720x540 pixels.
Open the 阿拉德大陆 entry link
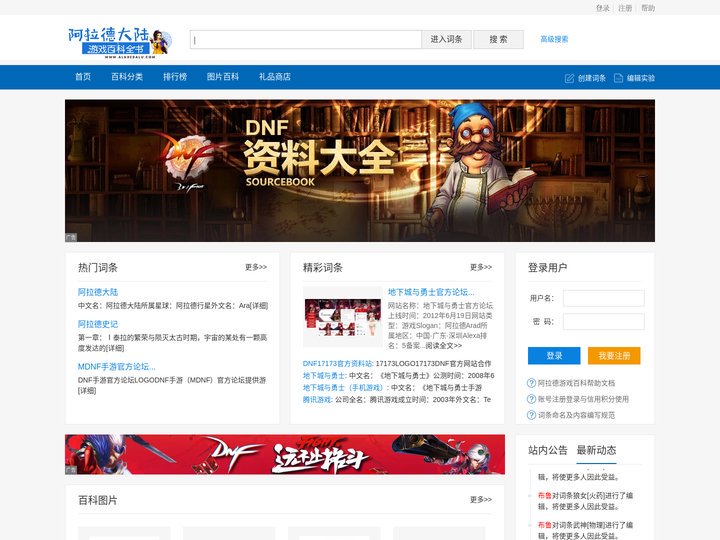(98, 292)
